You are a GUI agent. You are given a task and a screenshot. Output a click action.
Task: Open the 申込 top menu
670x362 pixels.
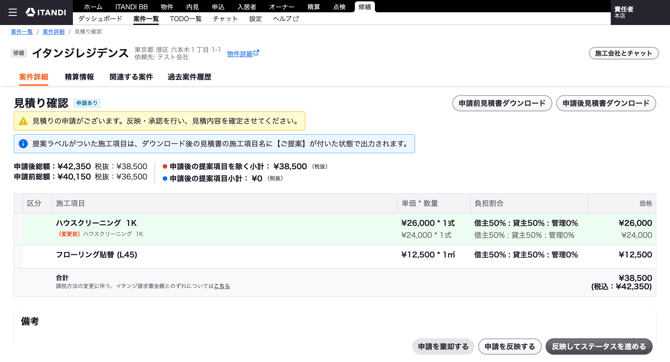[x=218, y=7]
